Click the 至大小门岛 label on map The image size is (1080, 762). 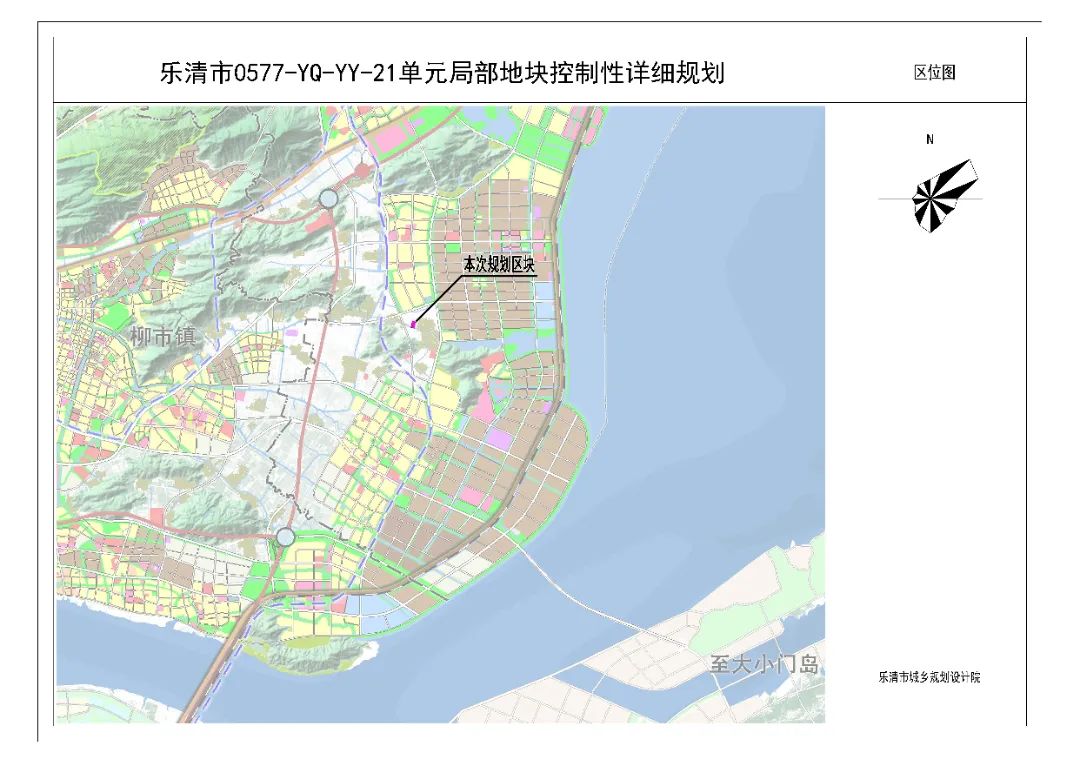coord(764,664)
